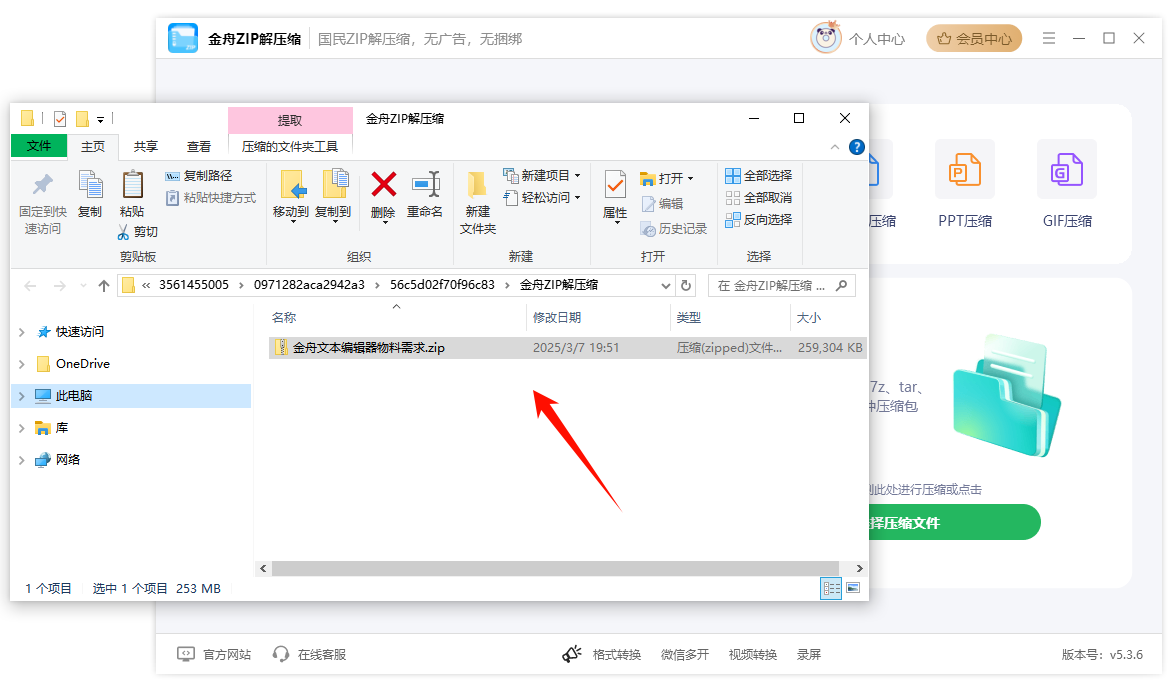This screenshot has height=682, width=1173.
Task: Click breadcrumb segment 3561455005
Action: coord(194,285)
